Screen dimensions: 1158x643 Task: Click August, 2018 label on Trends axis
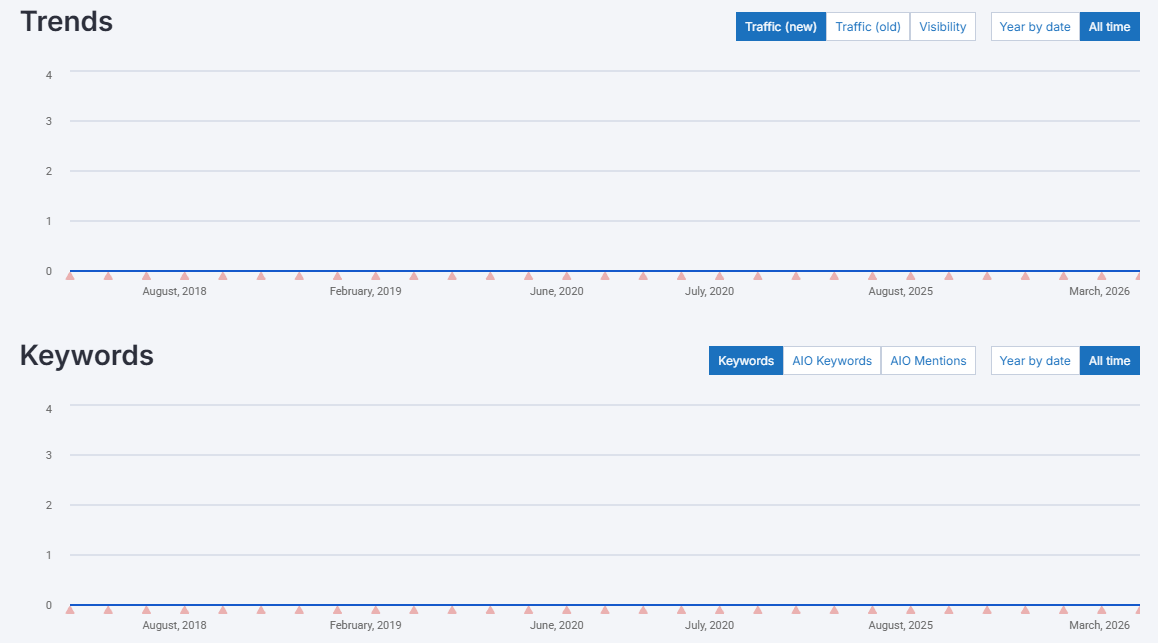click(174, 292)
